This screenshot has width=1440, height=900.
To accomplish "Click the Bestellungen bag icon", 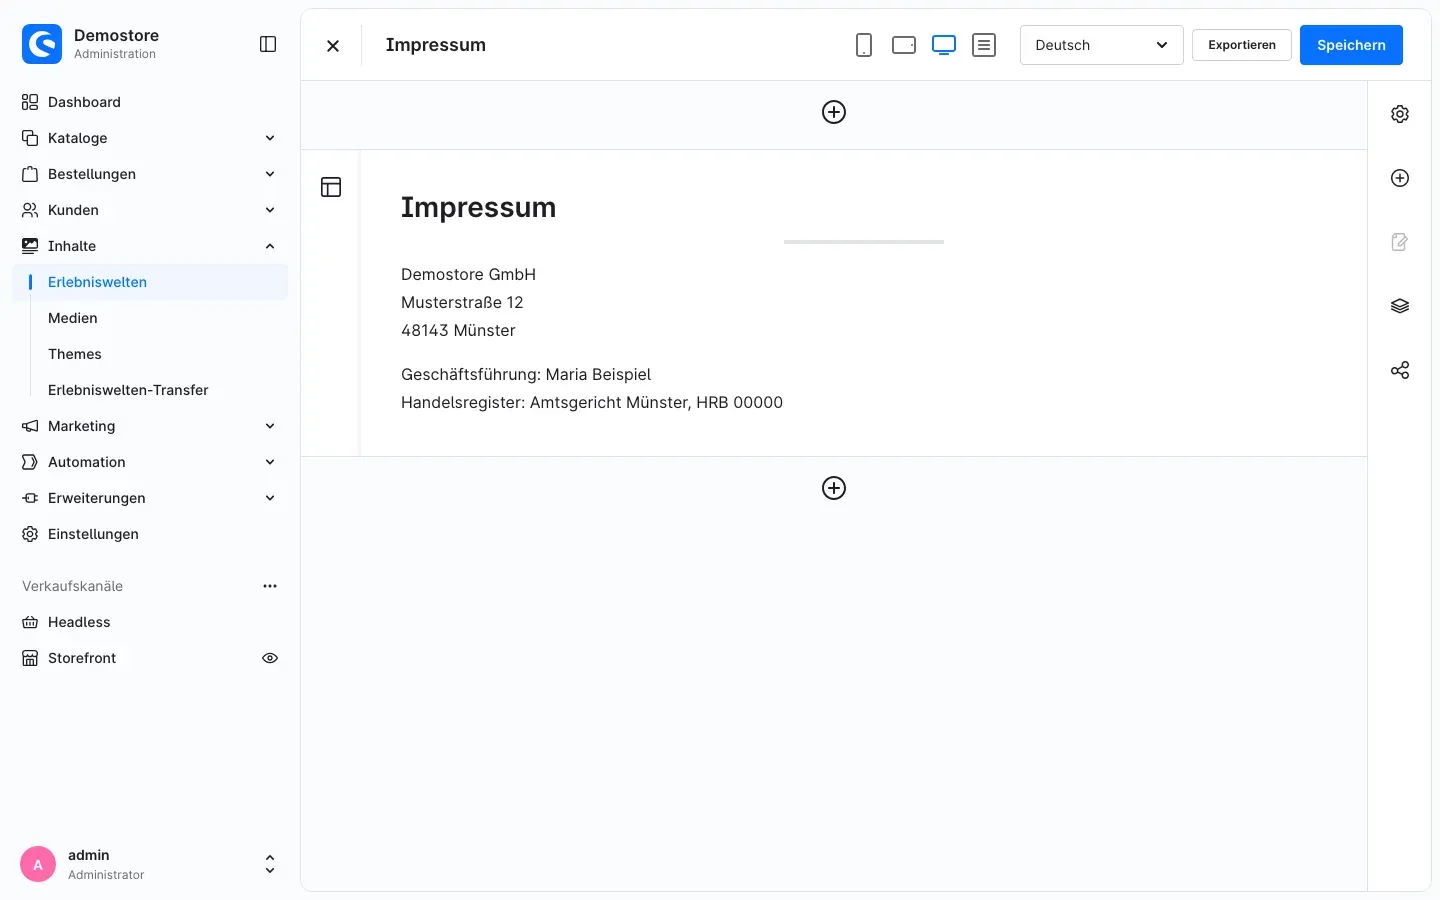I will [30, 174].
